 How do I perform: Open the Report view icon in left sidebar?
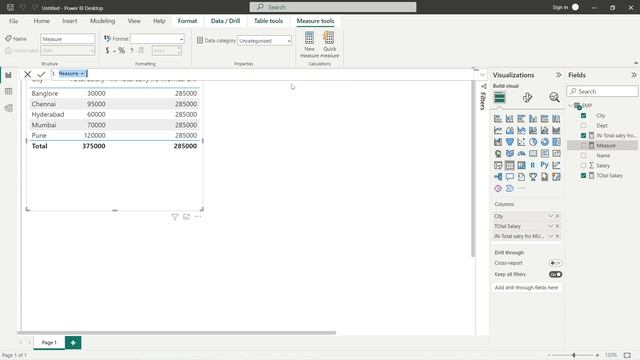pyautogui.click(x=8, y=75)
